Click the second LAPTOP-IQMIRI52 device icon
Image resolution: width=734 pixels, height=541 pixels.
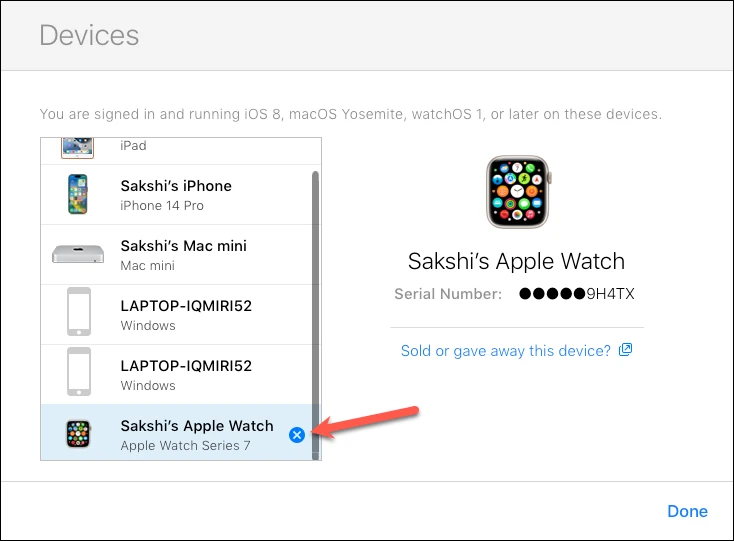click(79, 372)
